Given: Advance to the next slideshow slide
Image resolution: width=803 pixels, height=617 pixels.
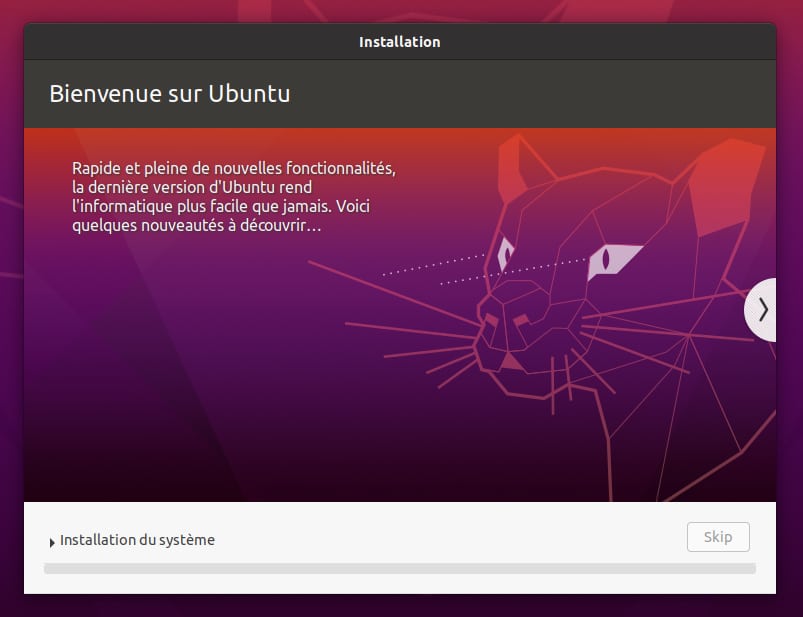Looking at the screenshot, I should click(762, 310).
